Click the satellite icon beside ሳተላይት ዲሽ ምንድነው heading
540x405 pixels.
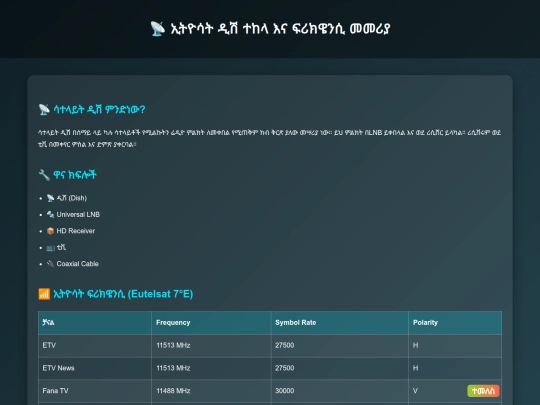[44, 110]
